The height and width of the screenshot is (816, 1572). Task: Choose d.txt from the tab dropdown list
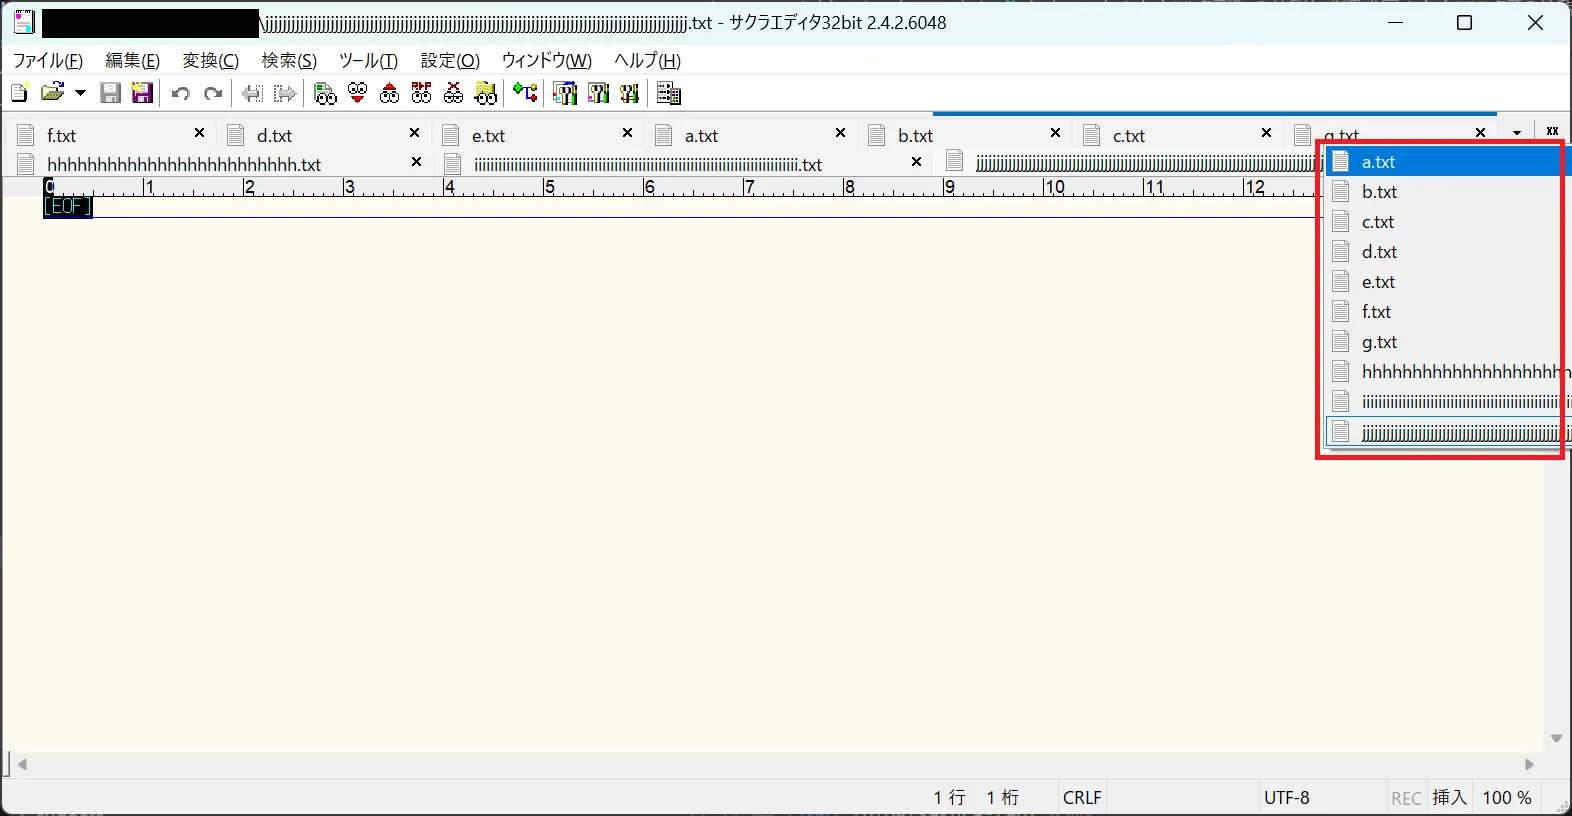click(x=1379, y=252)
